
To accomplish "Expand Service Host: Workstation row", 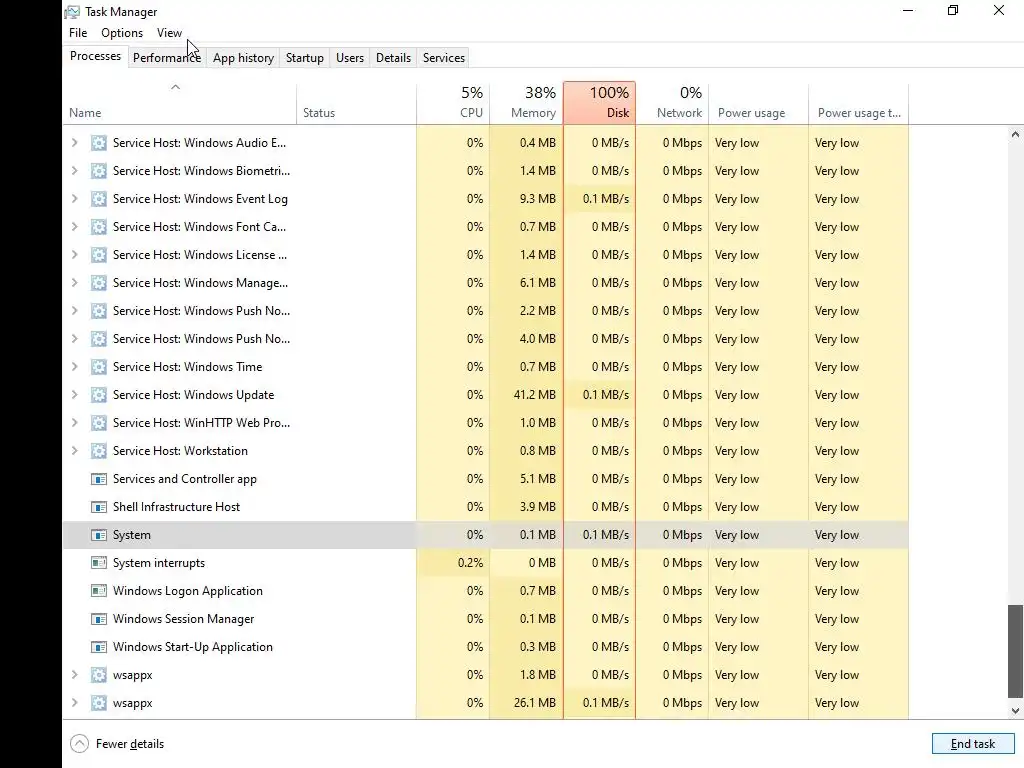I will point(74,451).
